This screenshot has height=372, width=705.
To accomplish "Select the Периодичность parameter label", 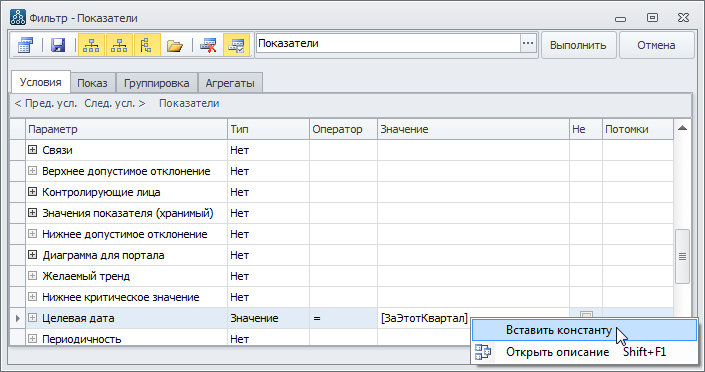I will click(81, 339).
